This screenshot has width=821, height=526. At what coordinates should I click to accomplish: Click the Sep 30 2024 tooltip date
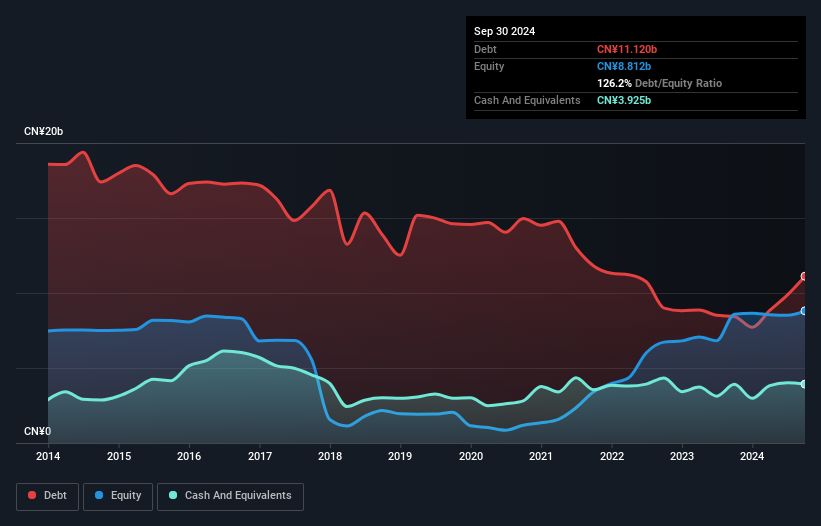tap(504, 31)
